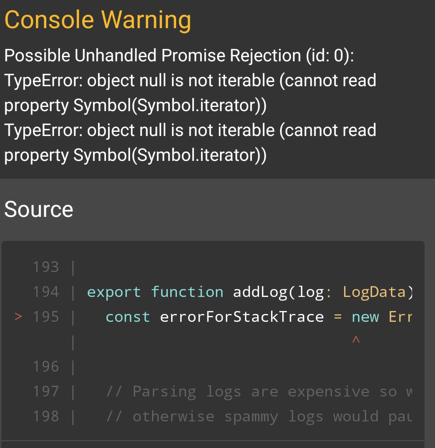Tap the Parsing logs are expensive comment
435x448 pixels.
pos(259,392)
